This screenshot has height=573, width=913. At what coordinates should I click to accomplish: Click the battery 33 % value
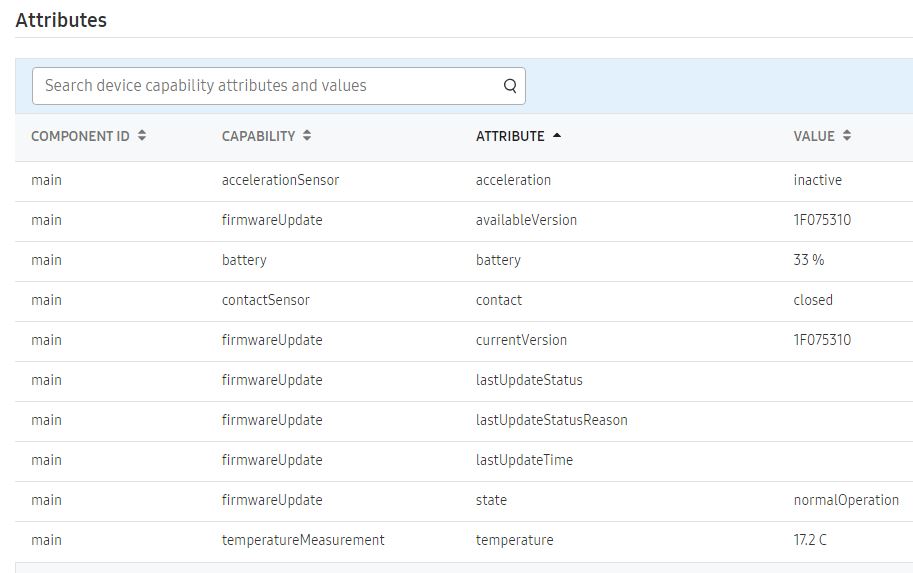(x=809, y=260)
